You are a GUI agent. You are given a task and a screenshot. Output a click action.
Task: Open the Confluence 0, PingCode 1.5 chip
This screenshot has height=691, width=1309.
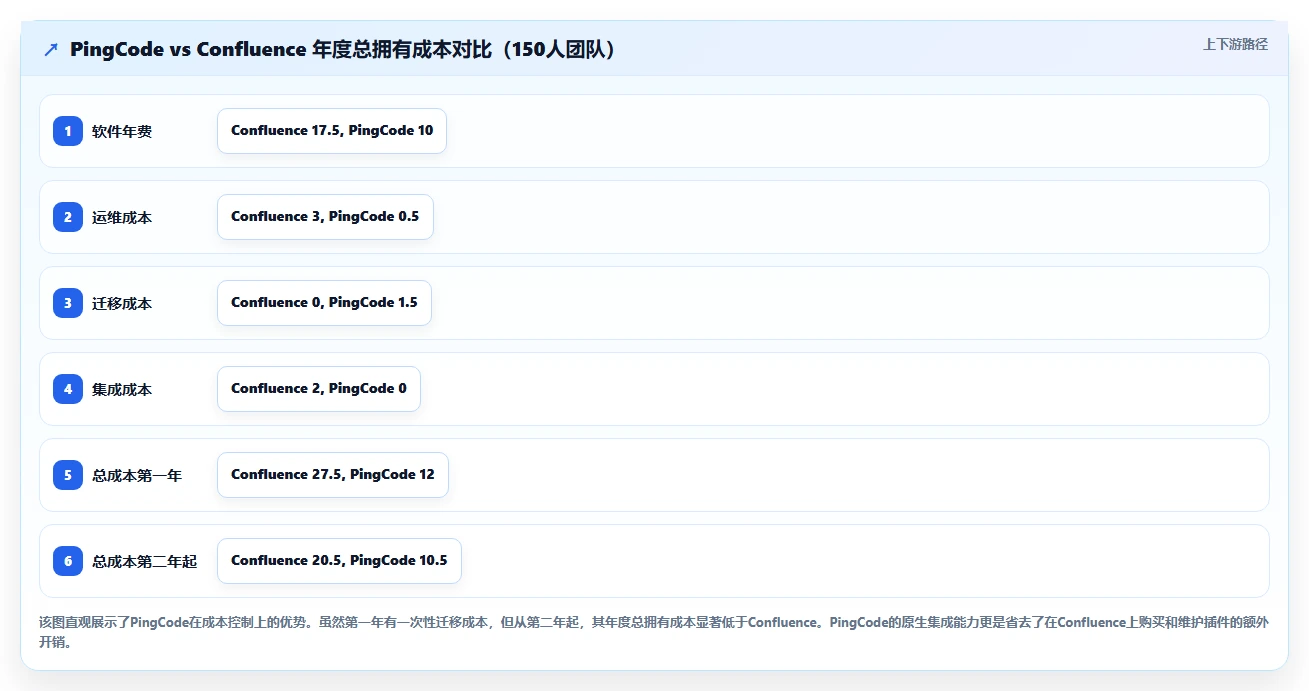tap(324, 303)
